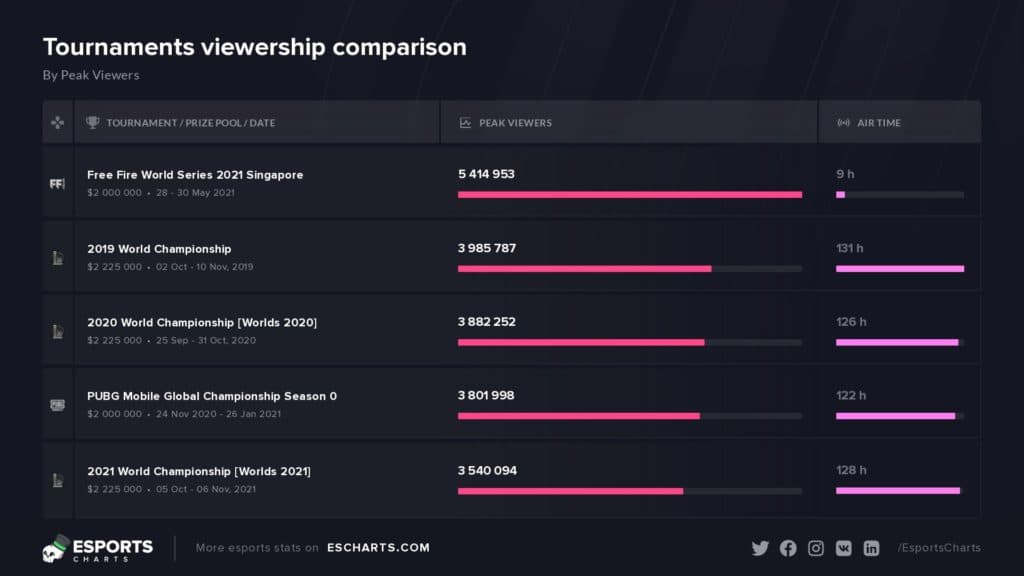
Task: Click Tournament / Prize Pool / Date header
Action: (190, 123)
